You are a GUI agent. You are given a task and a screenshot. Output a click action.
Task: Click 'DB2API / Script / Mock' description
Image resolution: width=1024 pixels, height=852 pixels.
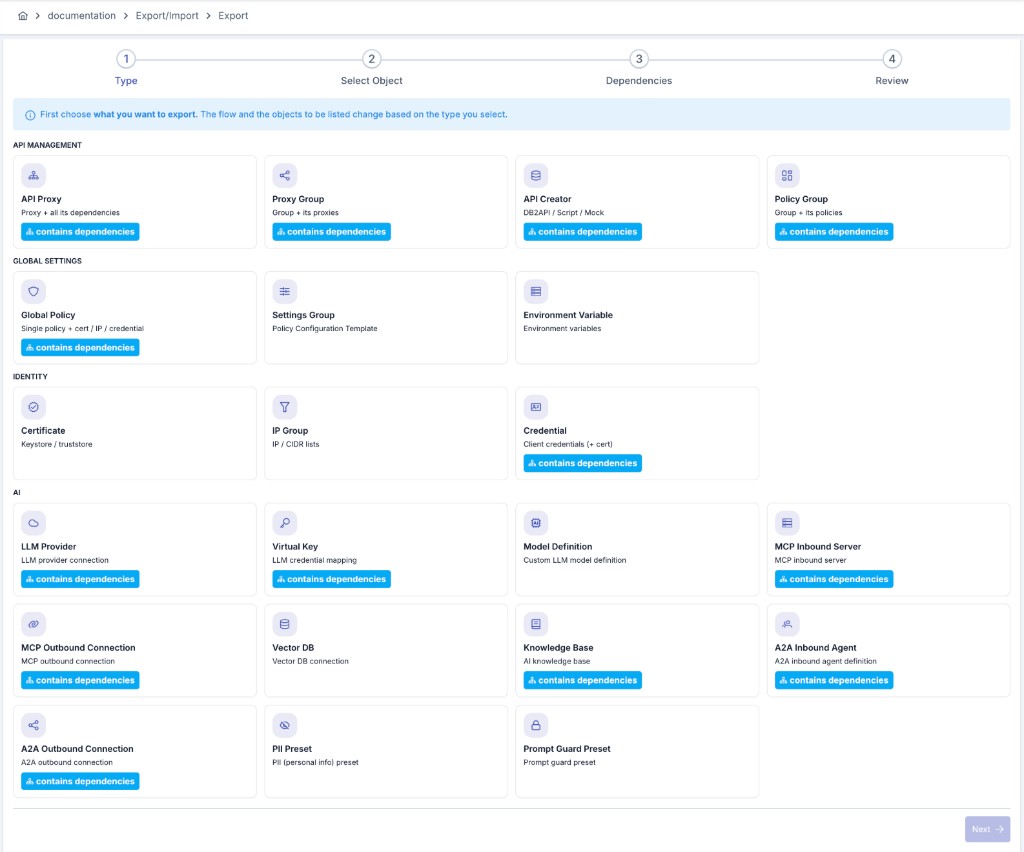(x=564, y=213)
